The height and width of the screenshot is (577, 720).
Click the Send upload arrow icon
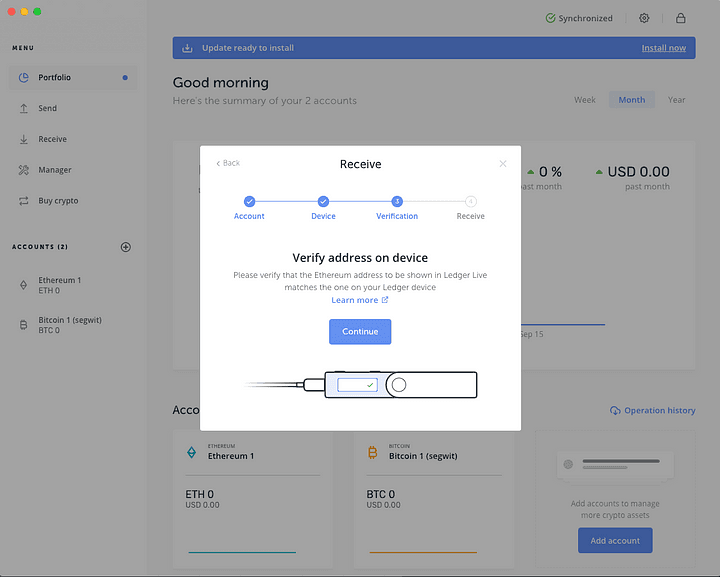click(x=23, y=108)
